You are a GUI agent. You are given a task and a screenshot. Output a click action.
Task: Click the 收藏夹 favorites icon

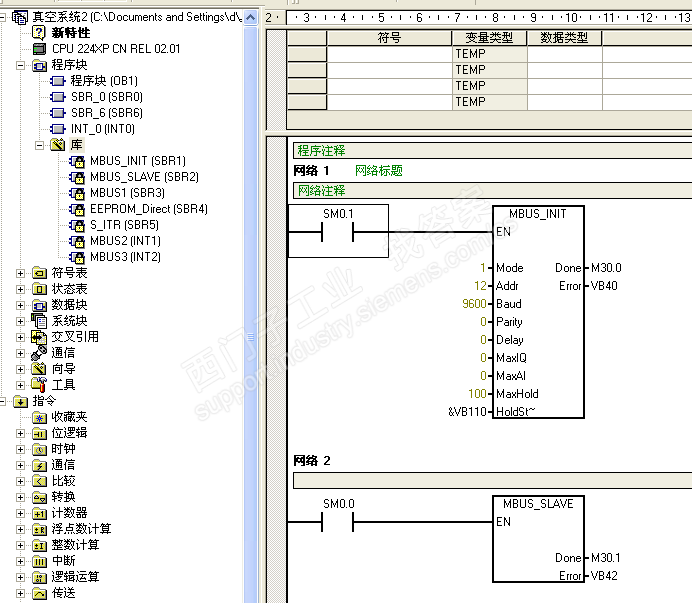tap(39, 417)
